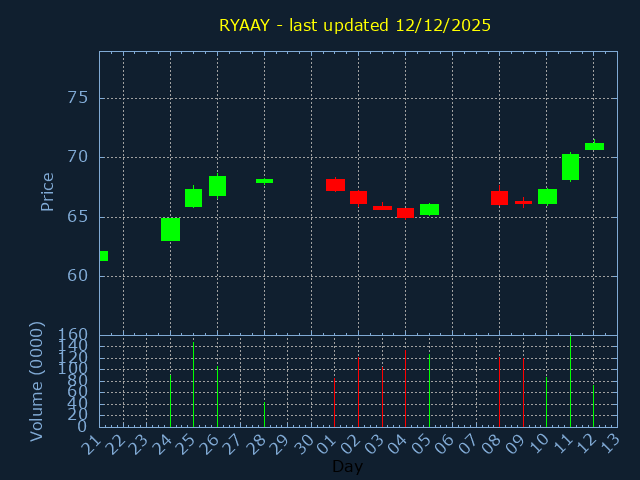640x480 pixels.
Task: Select the red candlestick for day 08
Action: pyautogui.click(x=499, y=198)
